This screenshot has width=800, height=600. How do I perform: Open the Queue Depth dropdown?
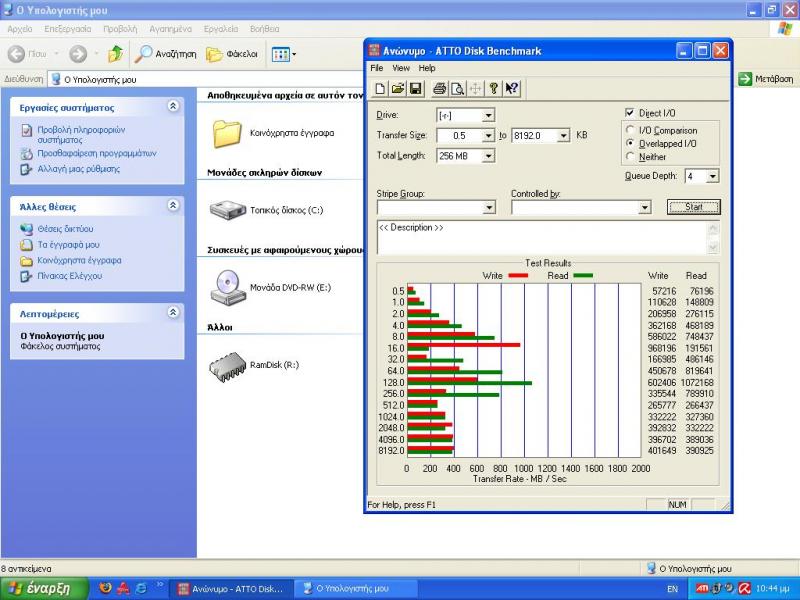(713, 176)
